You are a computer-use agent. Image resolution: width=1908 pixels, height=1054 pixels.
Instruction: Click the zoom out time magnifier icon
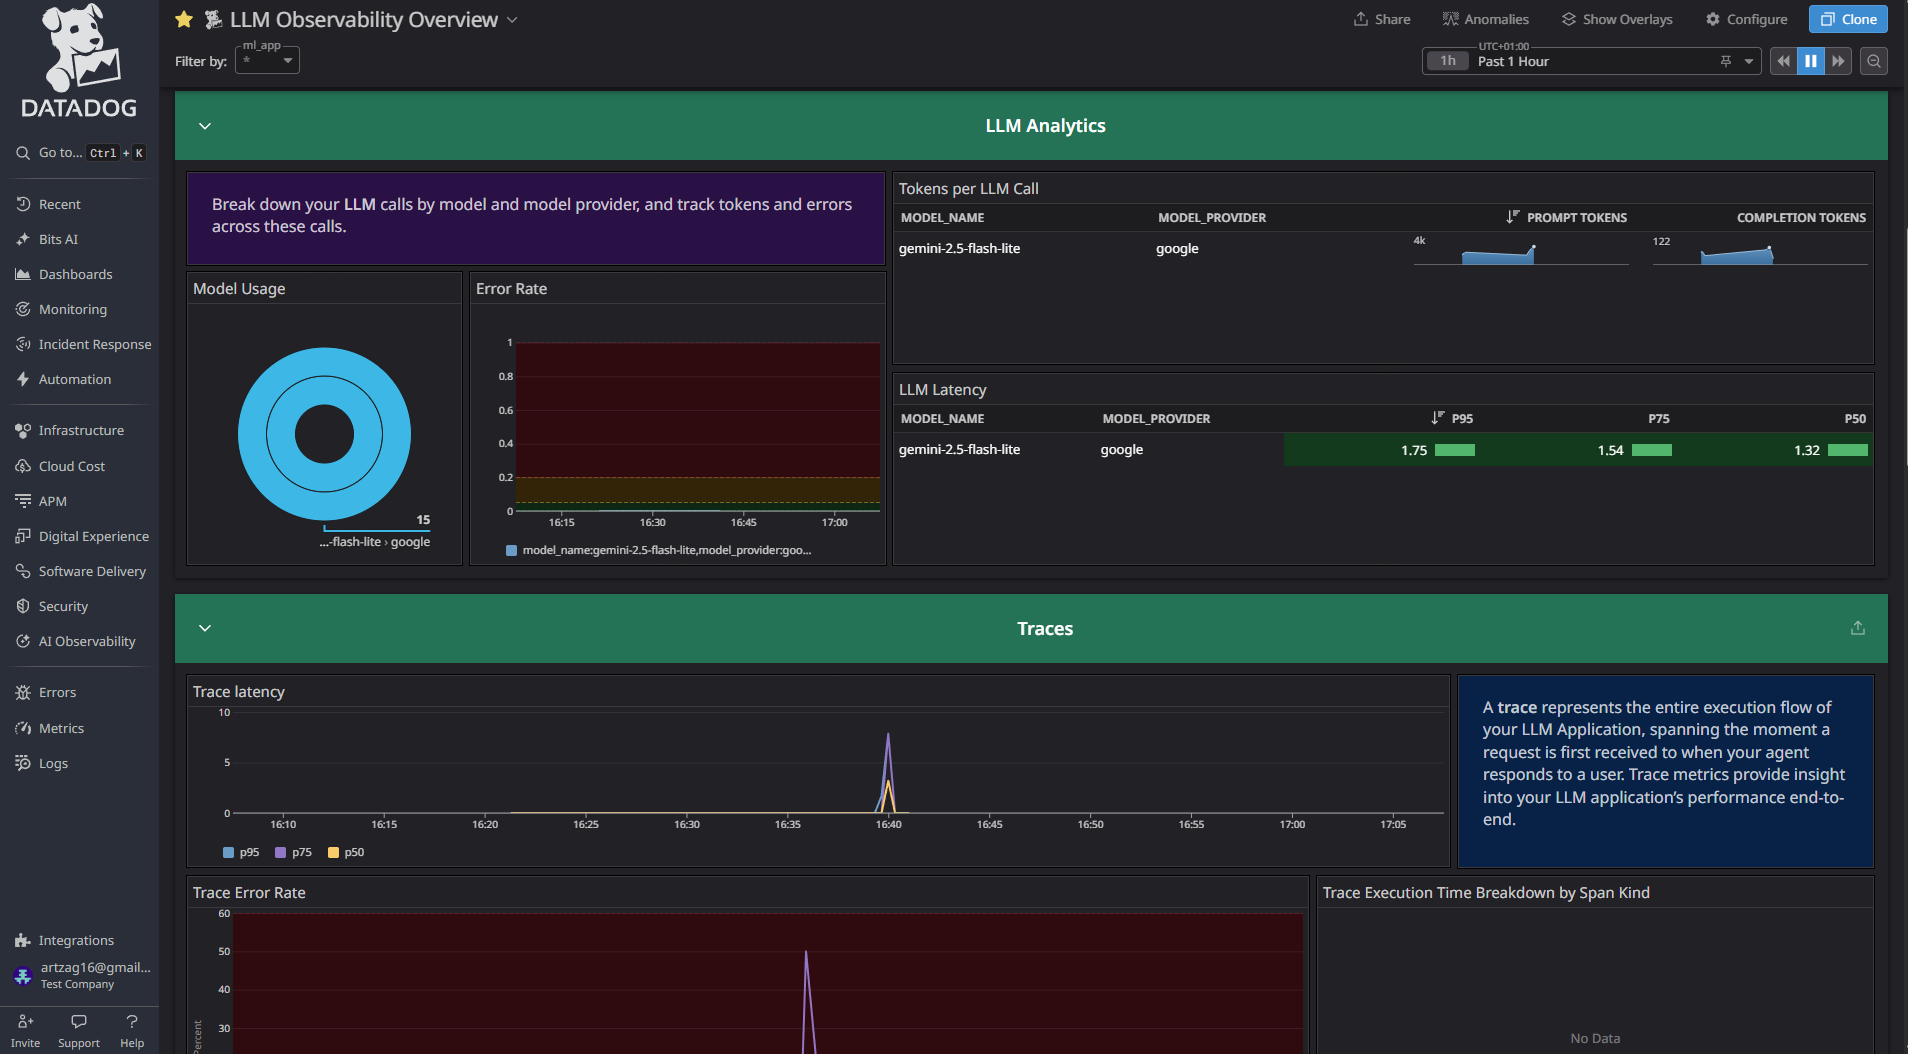point(1874,61)
